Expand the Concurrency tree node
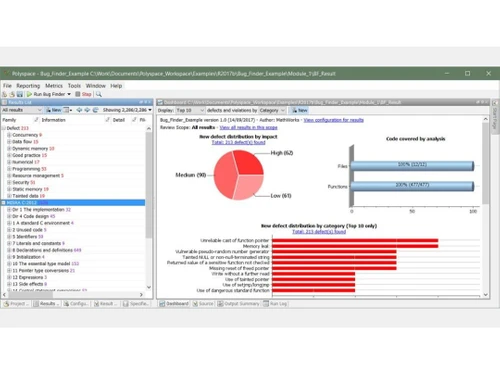Viewport: 500px width, 375px height. pyautogui.click(x=9, y=135)
